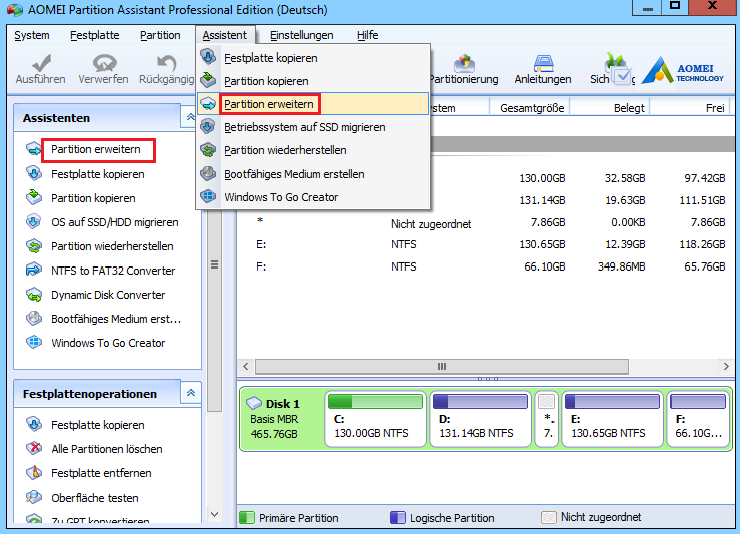The height and width of the screenshot is (534, 740).
Task: Click the AOMEI Technology logo
Action: (682, 71)
